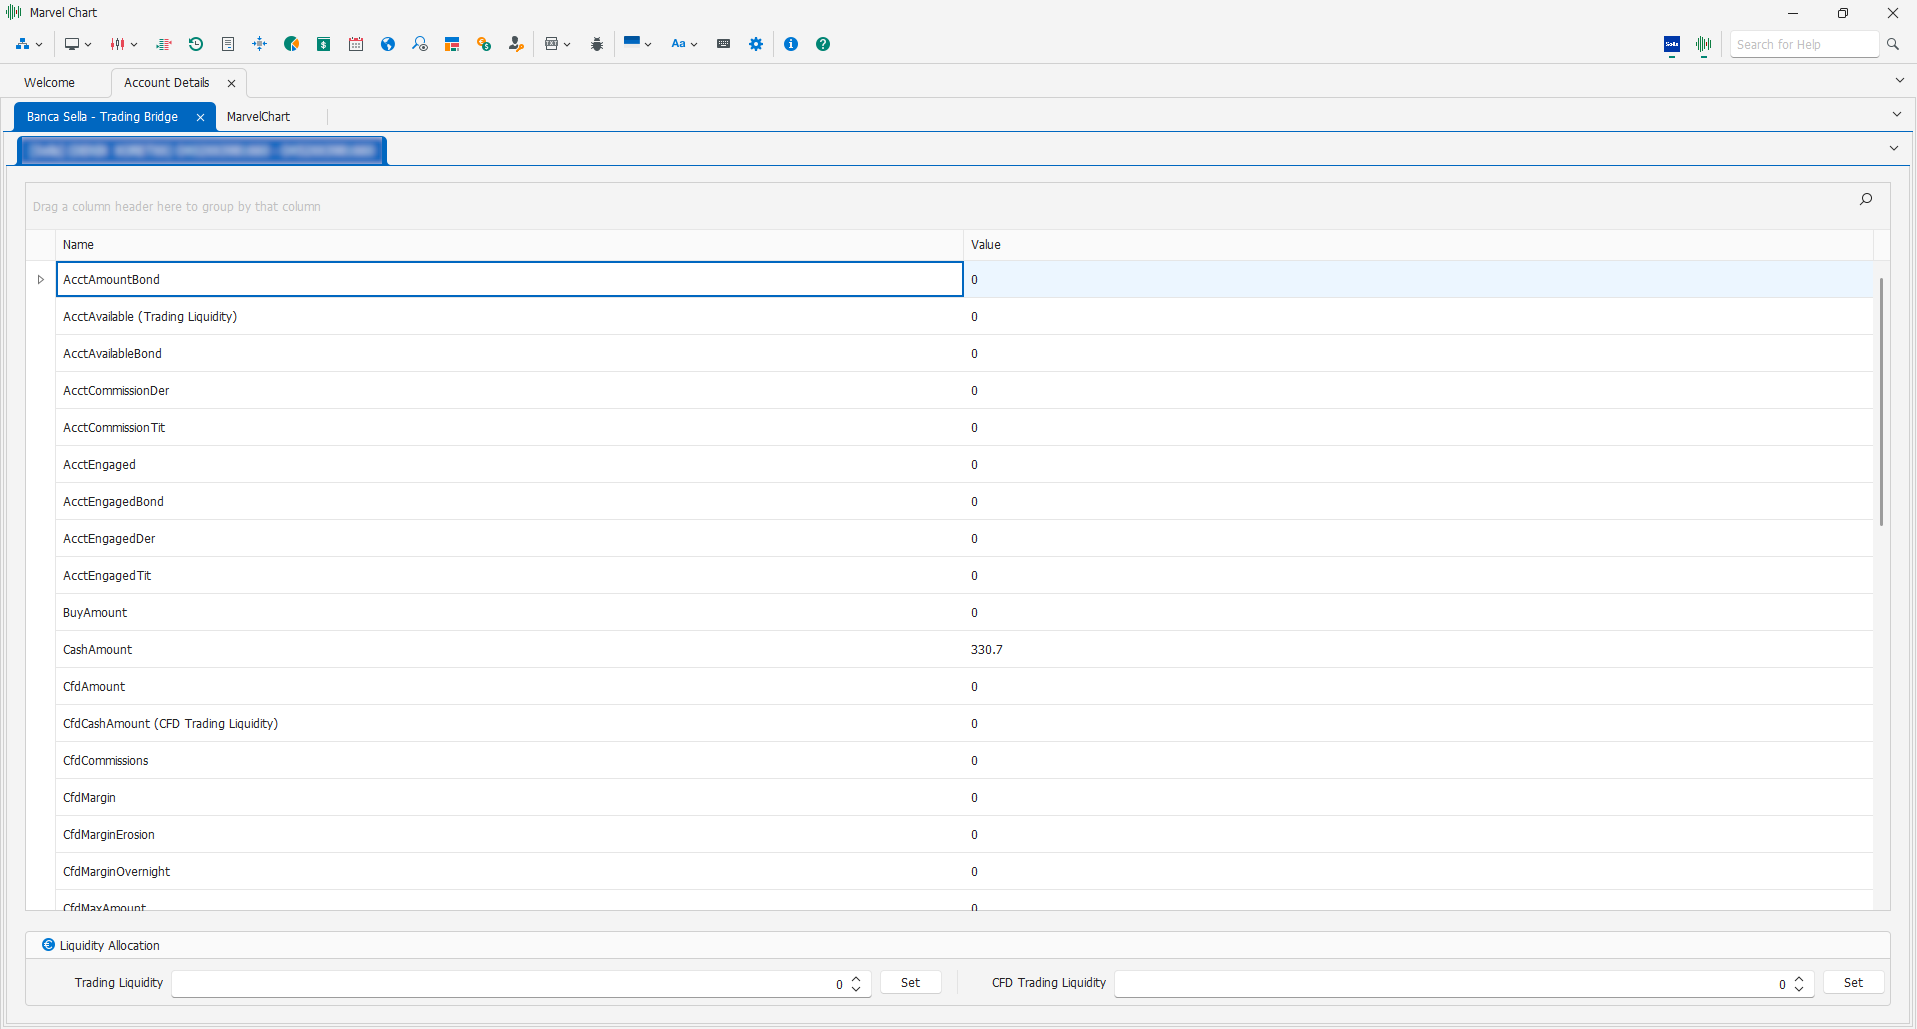The image size is (1917, 1029).
Task: Click the bug icon in toolbar
Action: click(x=597, y=44)
